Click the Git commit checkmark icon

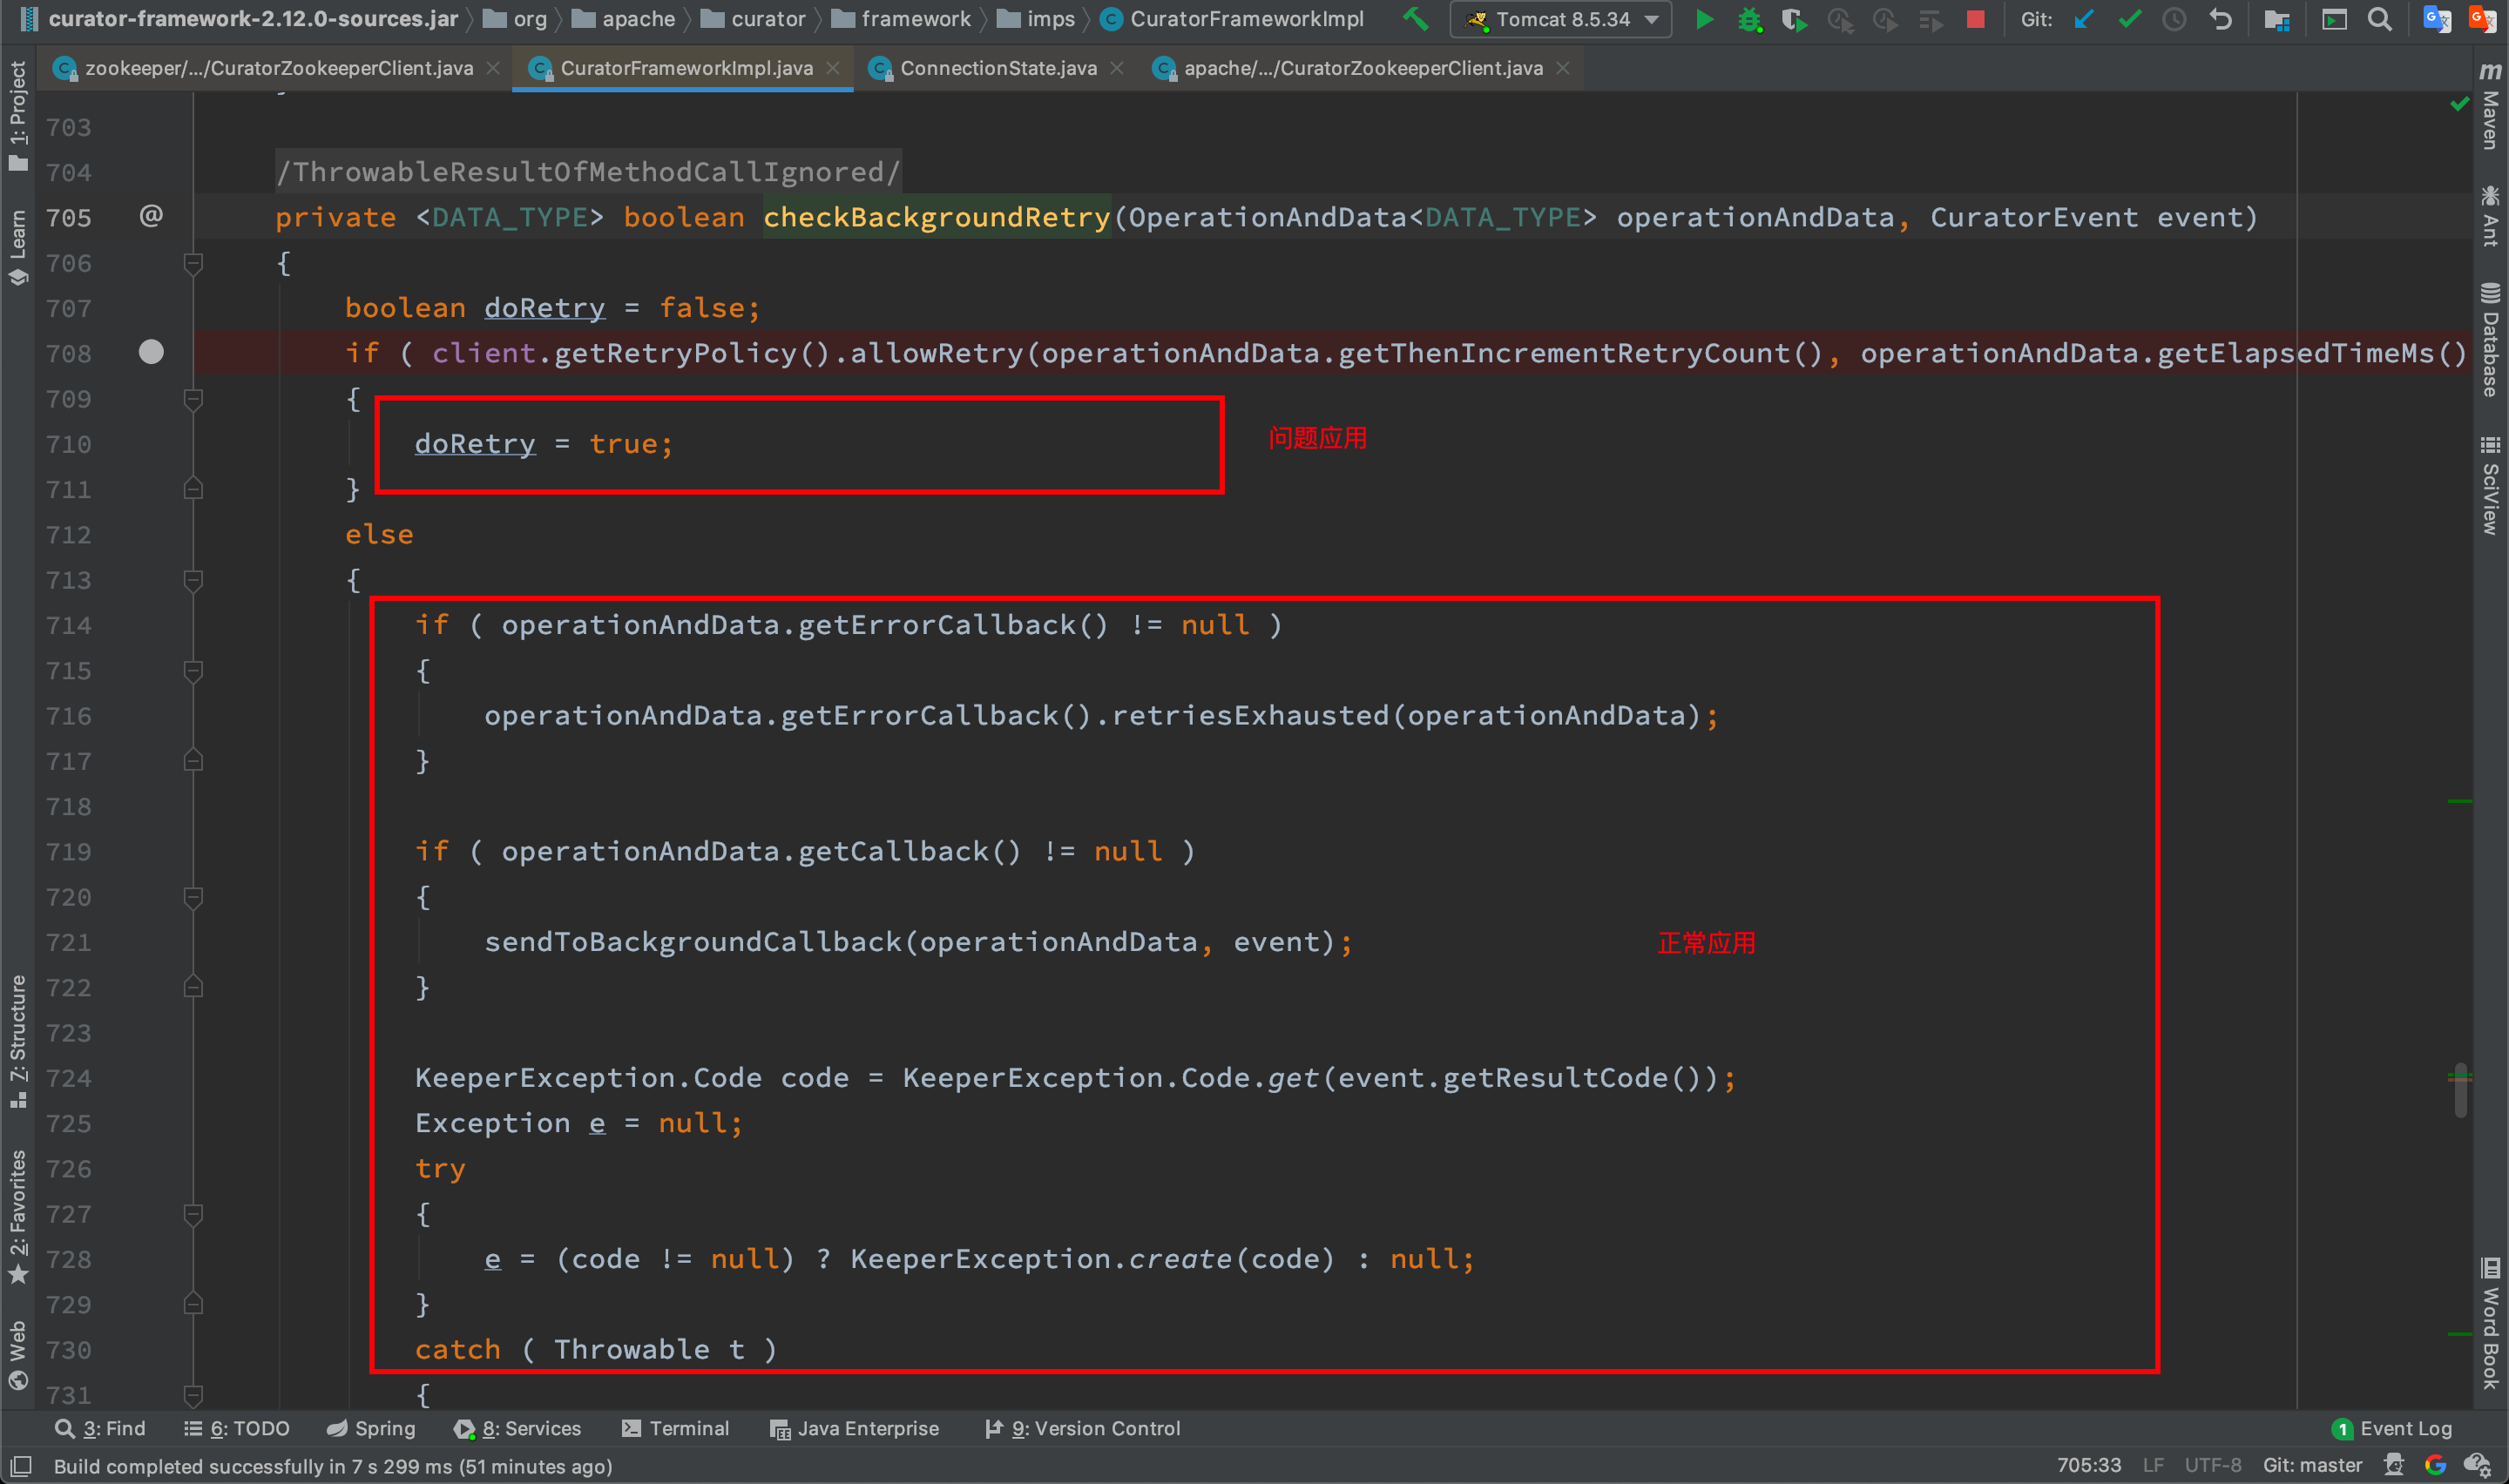(x=2129, y=19)
